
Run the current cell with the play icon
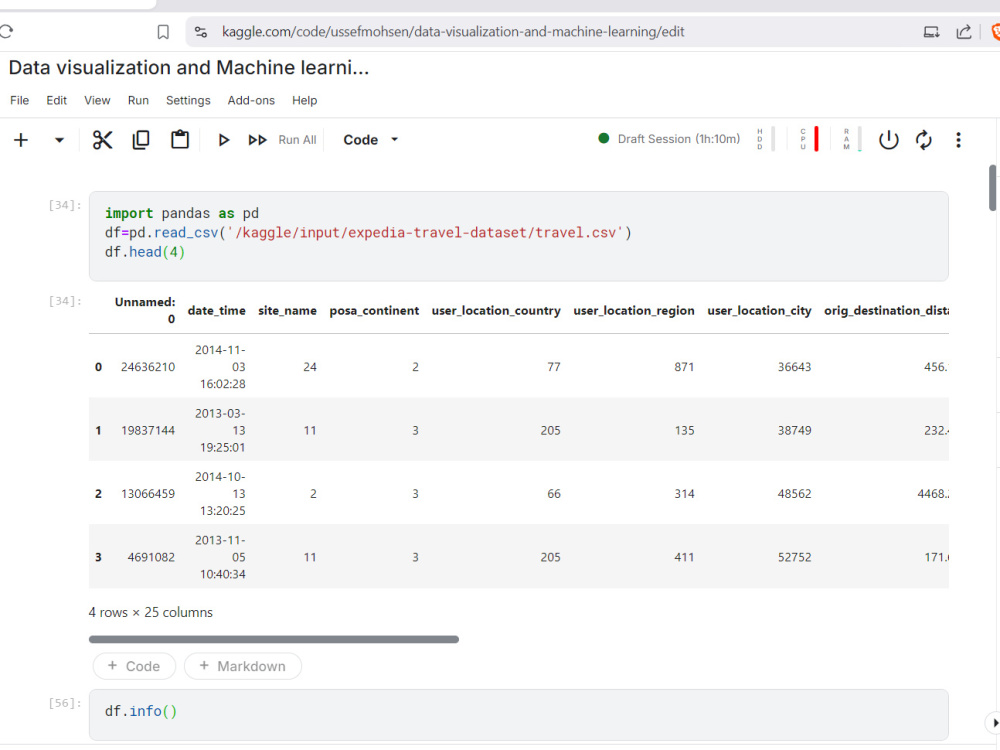pyautogui.click(x=224, y=140)
